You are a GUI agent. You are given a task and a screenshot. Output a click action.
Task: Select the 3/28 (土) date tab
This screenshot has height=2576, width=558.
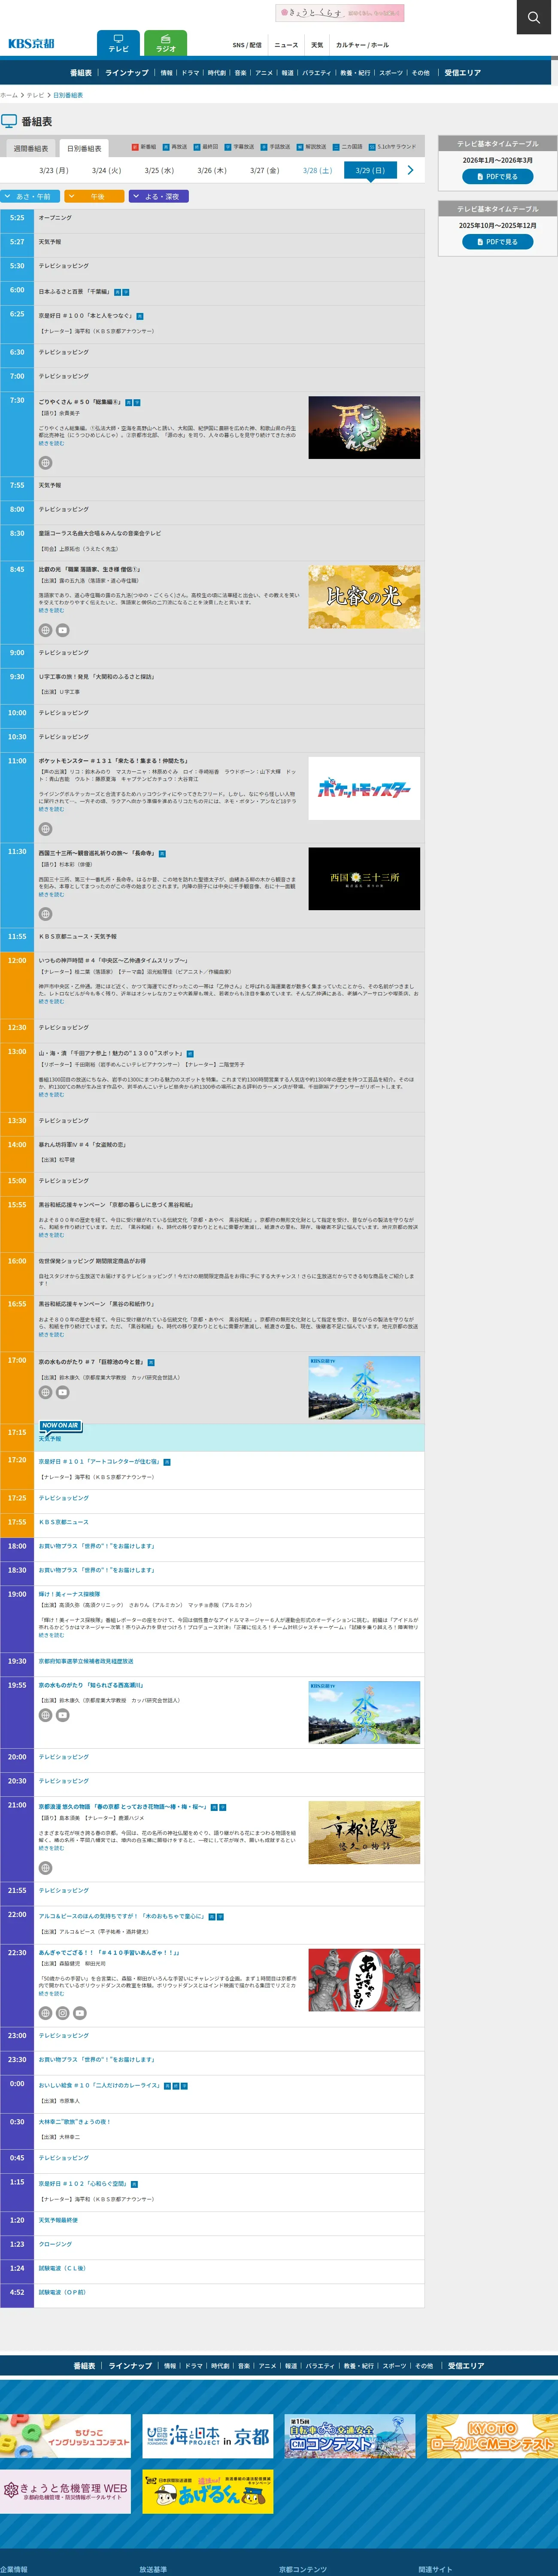(x=317, y=170)
